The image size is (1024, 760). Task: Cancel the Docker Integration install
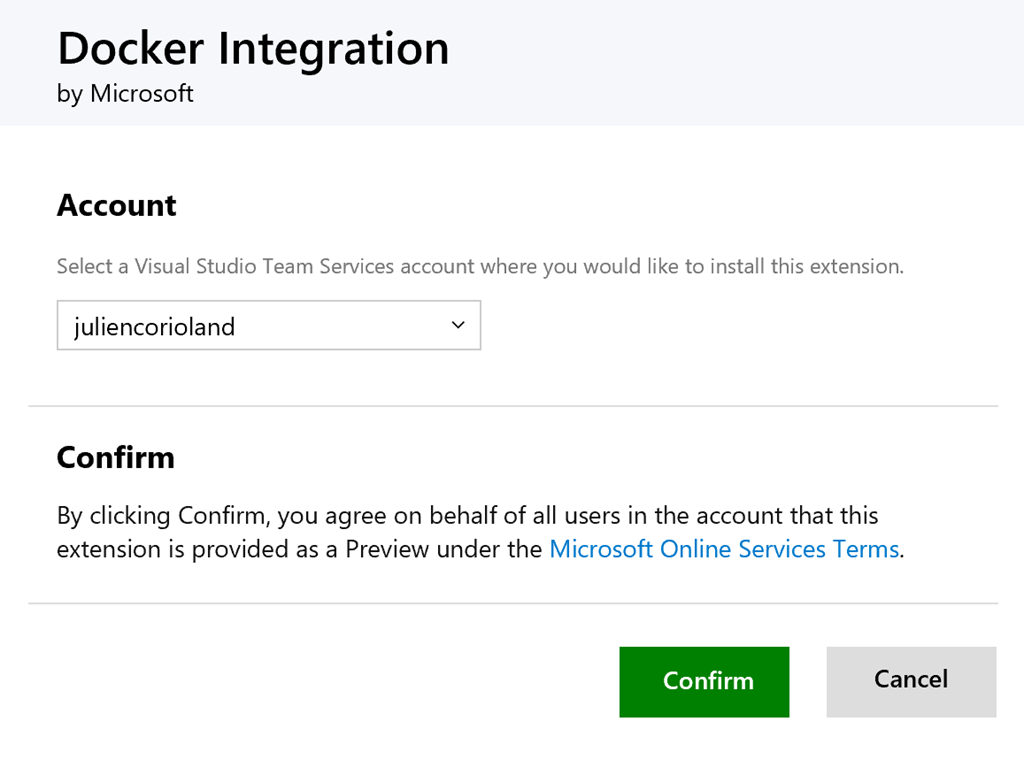point(911,682)
